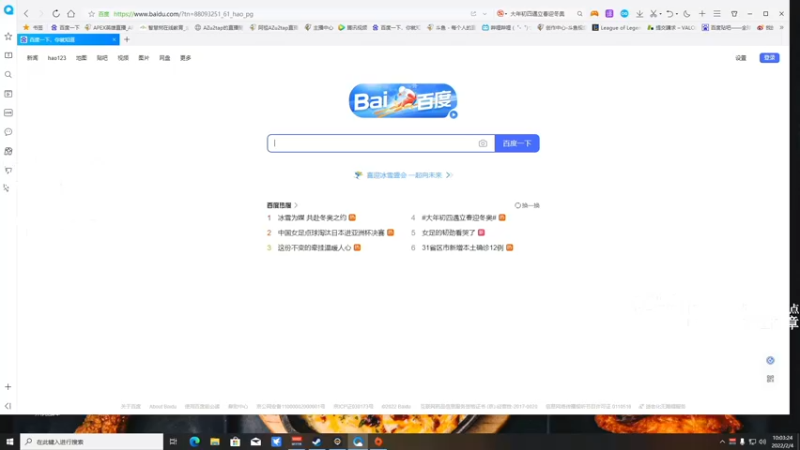Open hao123 in Baidu nav

[x=57, y=58]
